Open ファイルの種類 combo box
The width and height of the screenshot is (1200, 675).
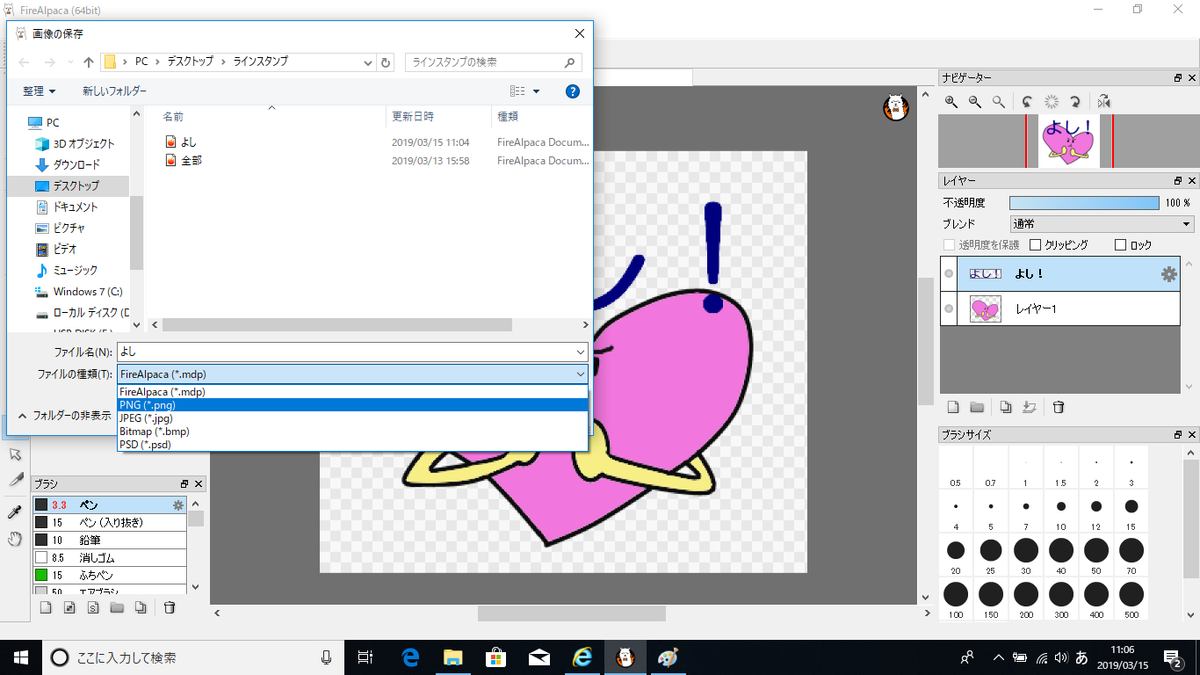tap(353, 374)
